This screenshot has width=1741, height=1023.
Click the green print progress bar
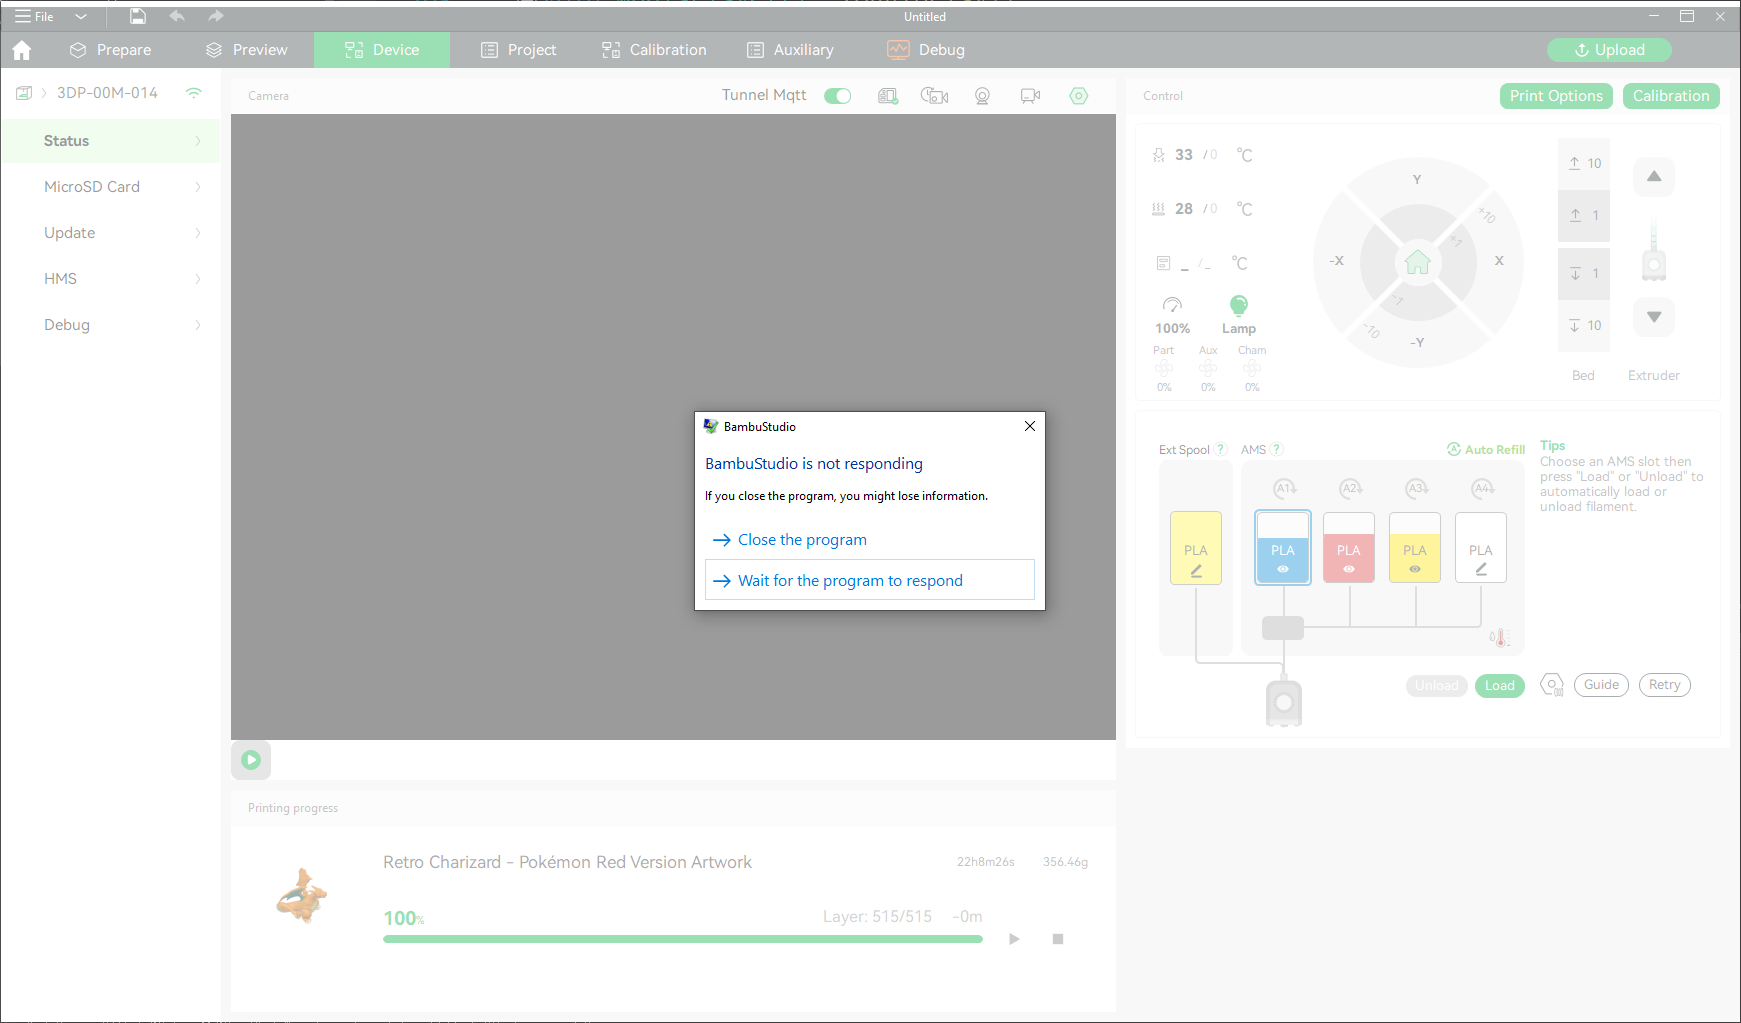click(683, 939)
